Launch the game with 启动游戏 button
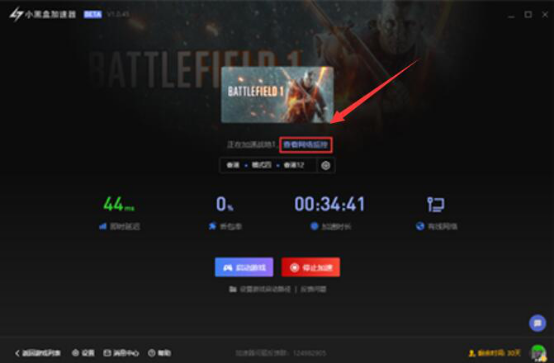Screen dimensions: 554x363 click(244, 267)
